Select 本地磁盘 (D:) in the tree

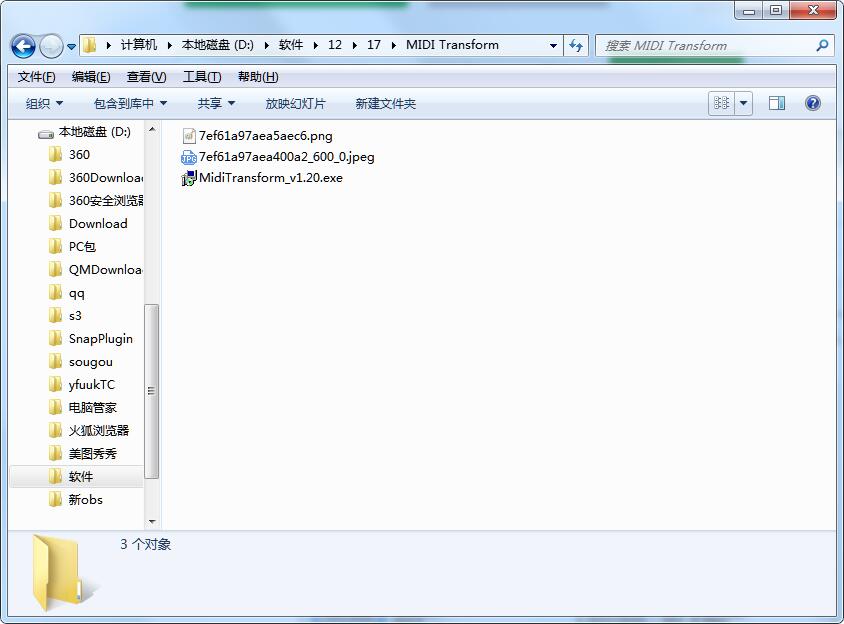(94, 132)
